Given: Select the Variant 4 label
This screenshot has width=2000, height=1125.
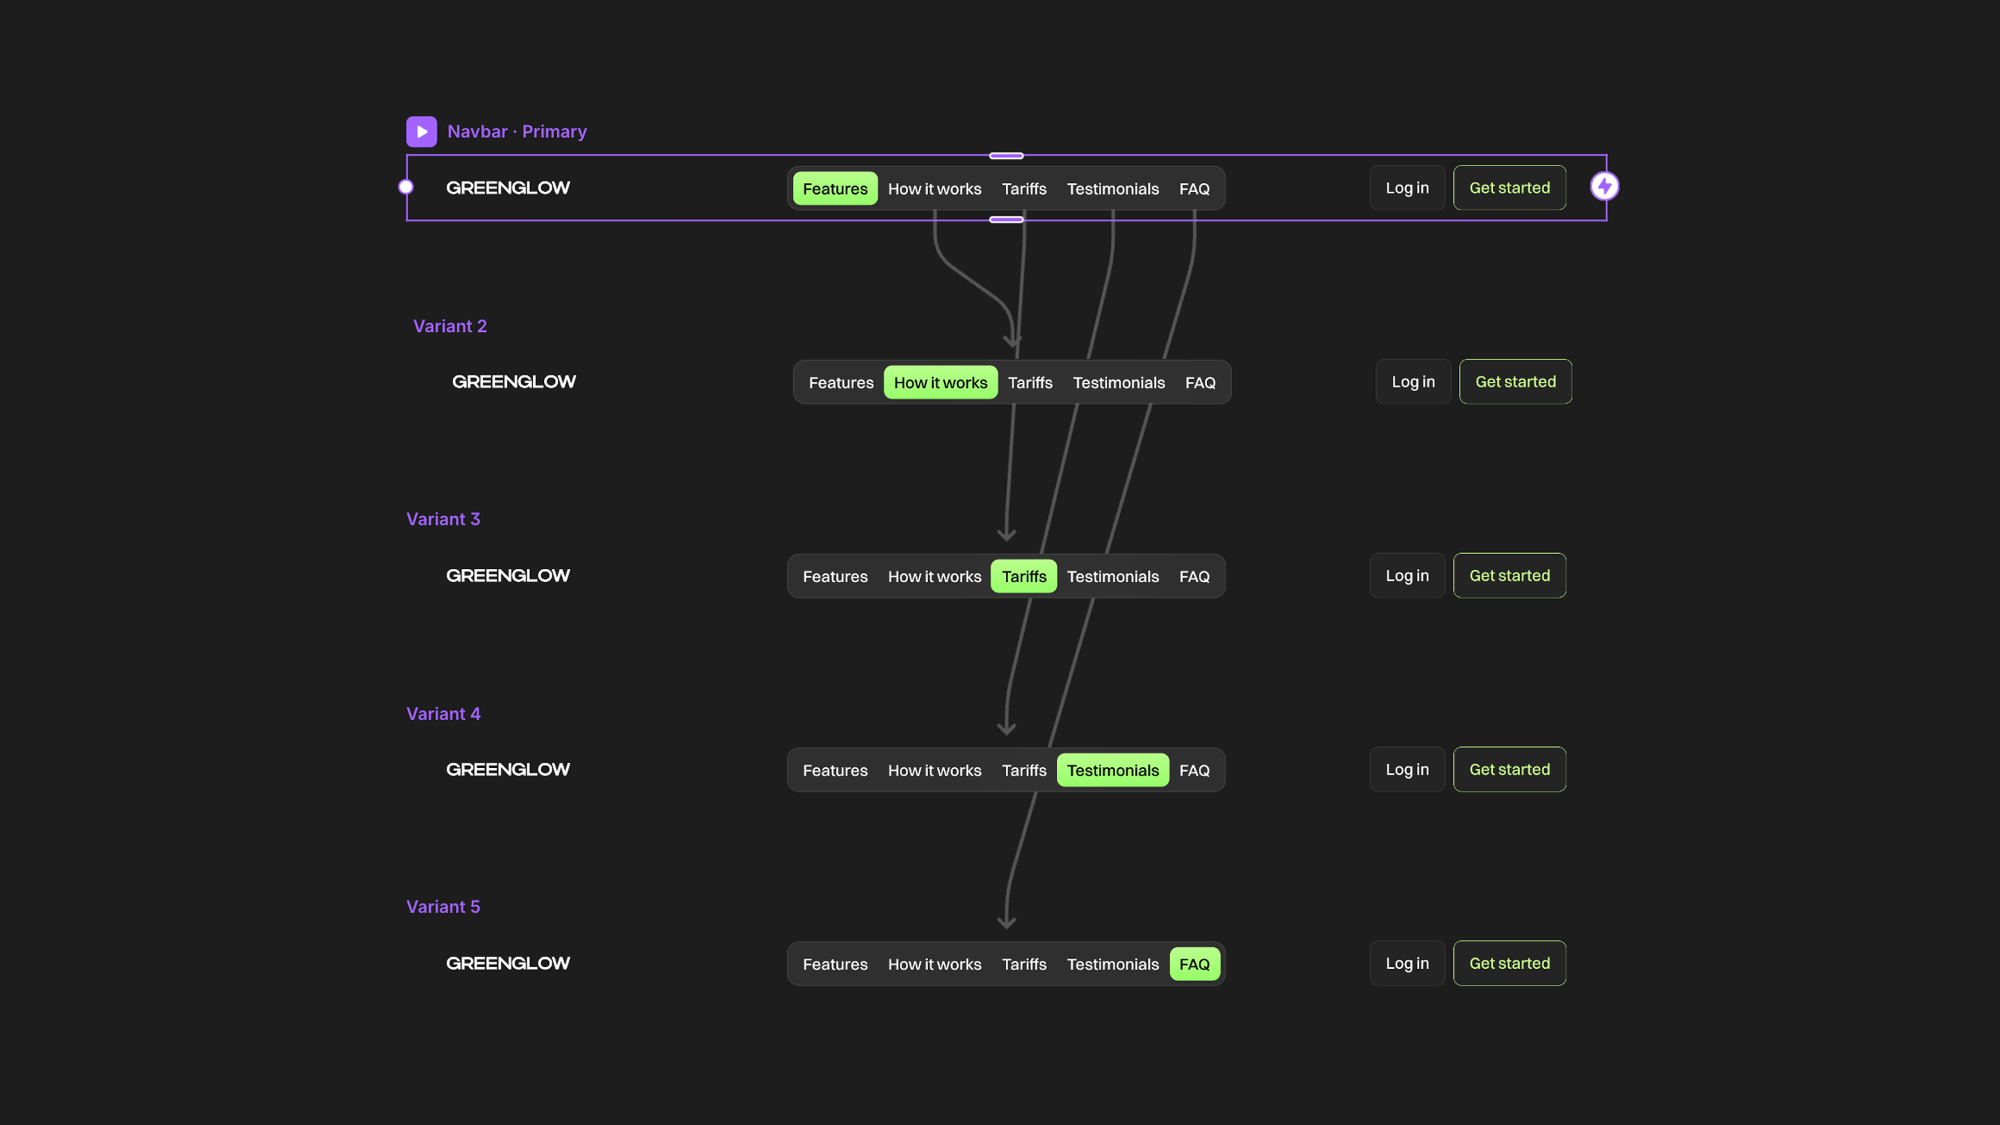Looking at the screenshot, I should tap(443, 714).
